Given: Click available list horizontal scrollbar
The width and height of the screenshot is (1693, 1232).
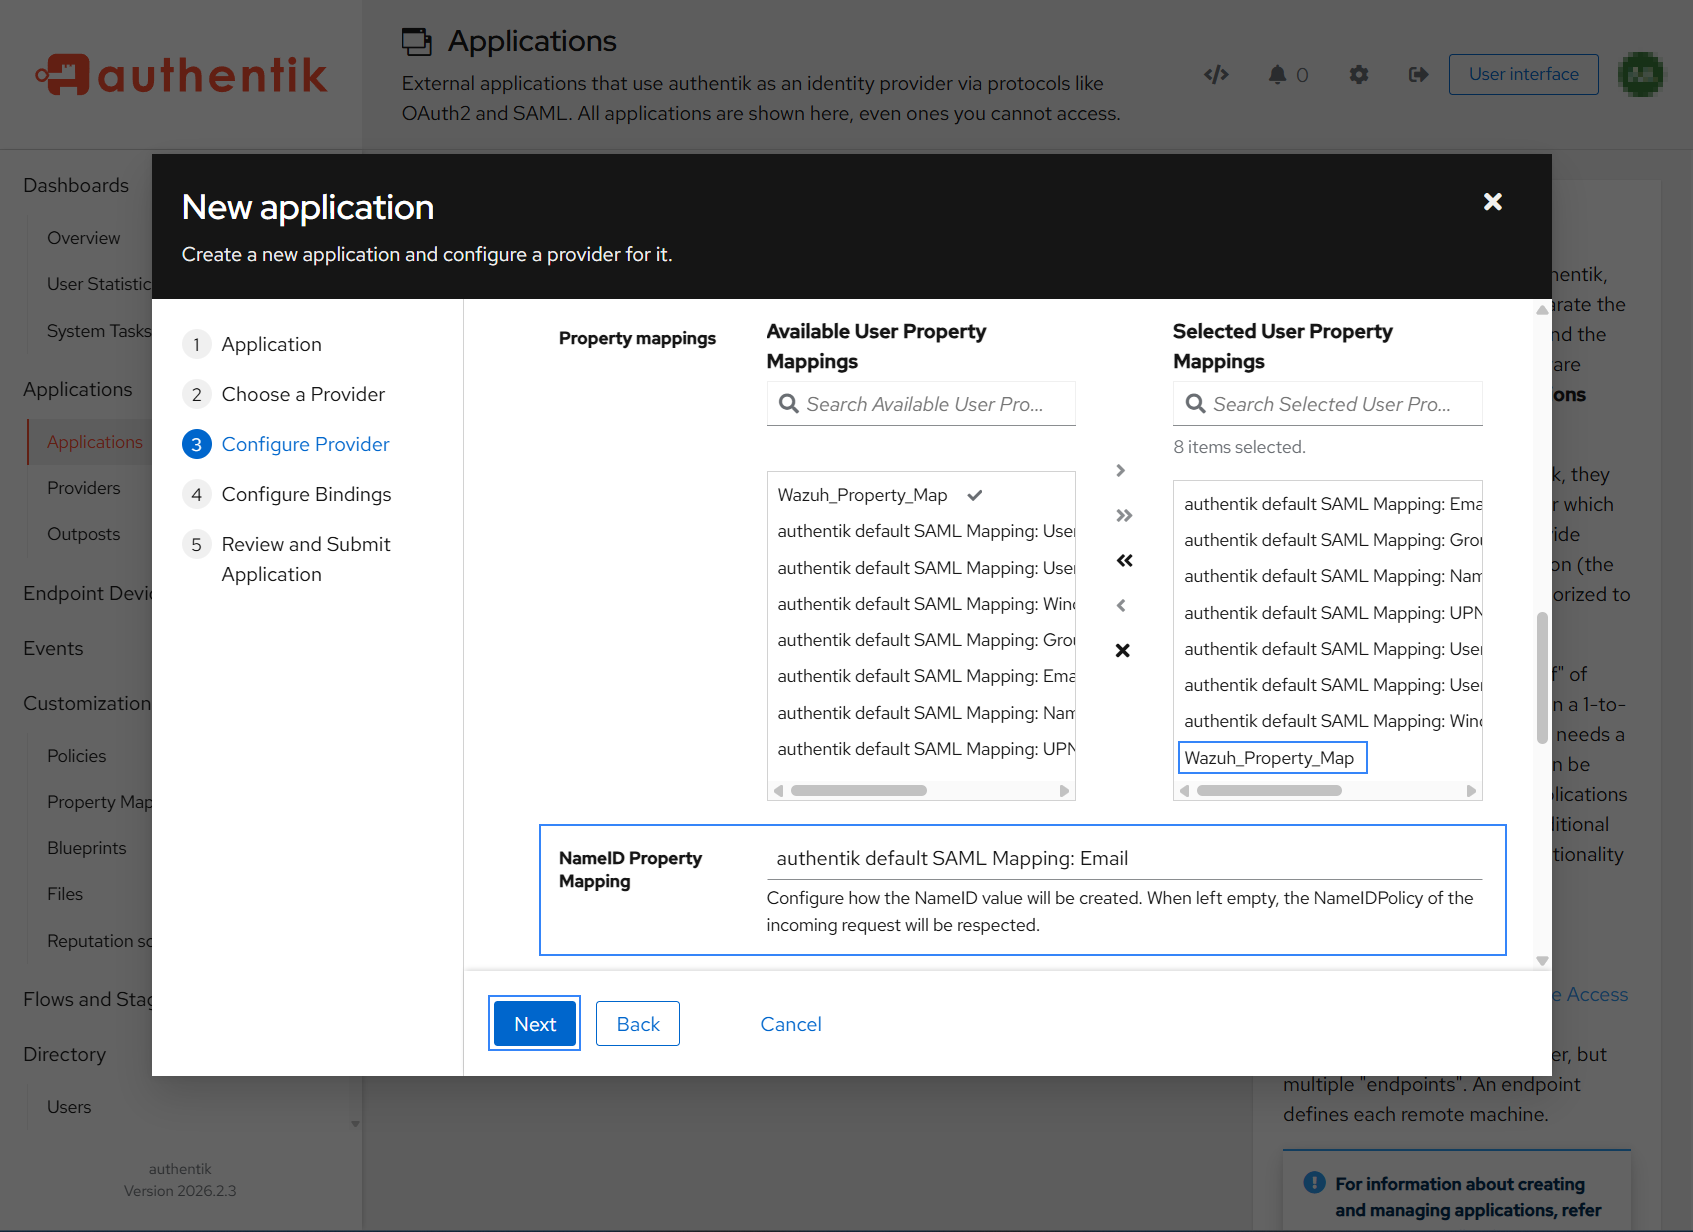Looking at the screenshot, I should pyautogui.click(x=859, y=790).
